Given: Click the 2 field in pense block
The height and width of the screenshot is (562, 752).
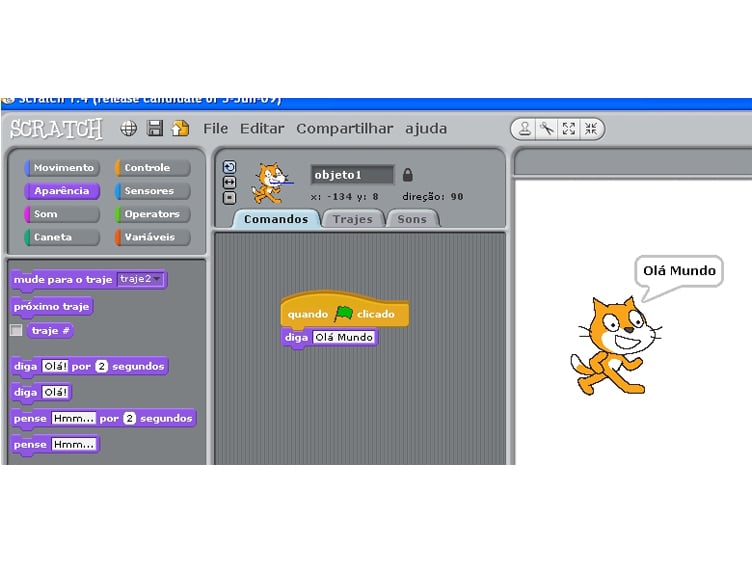Looking at the screenshot, I should click(x=129, y=418).
